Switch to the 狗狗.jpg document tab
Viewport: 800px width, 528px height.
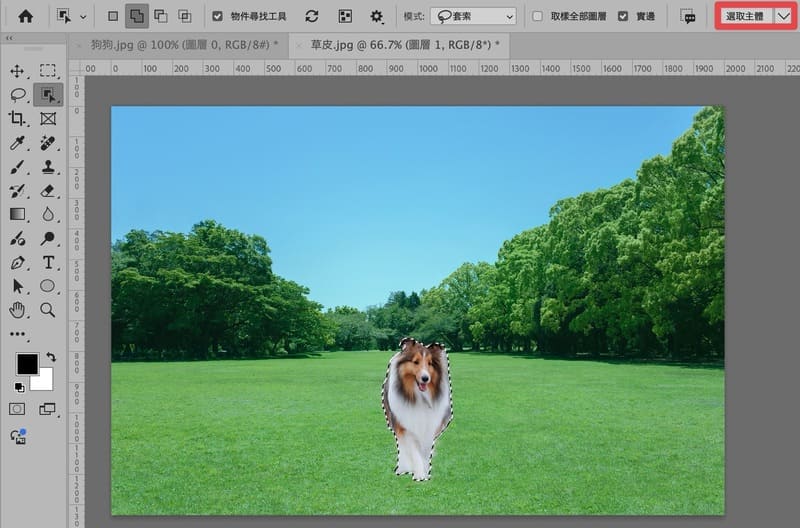pyautogui.click(x=184, y=45)
